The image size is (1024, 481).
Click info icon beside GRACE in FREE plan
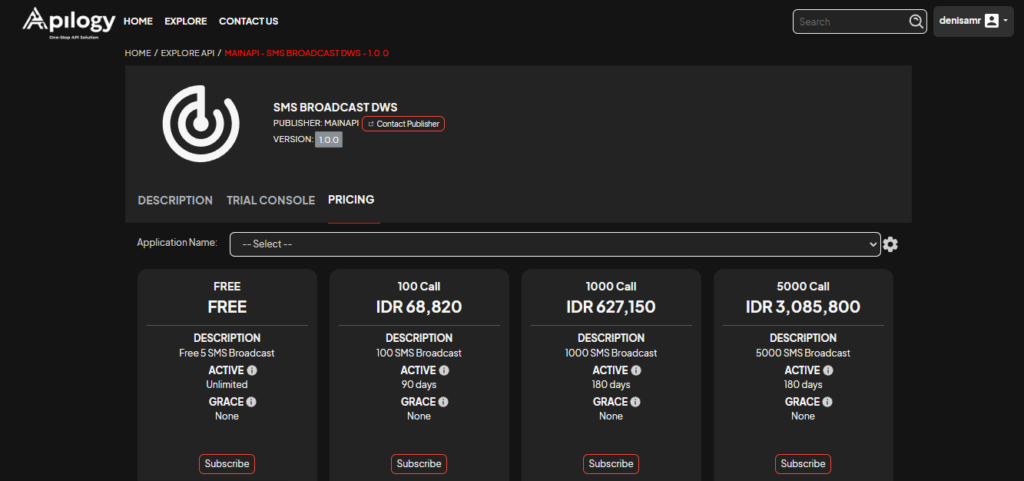tap(251, 402)
